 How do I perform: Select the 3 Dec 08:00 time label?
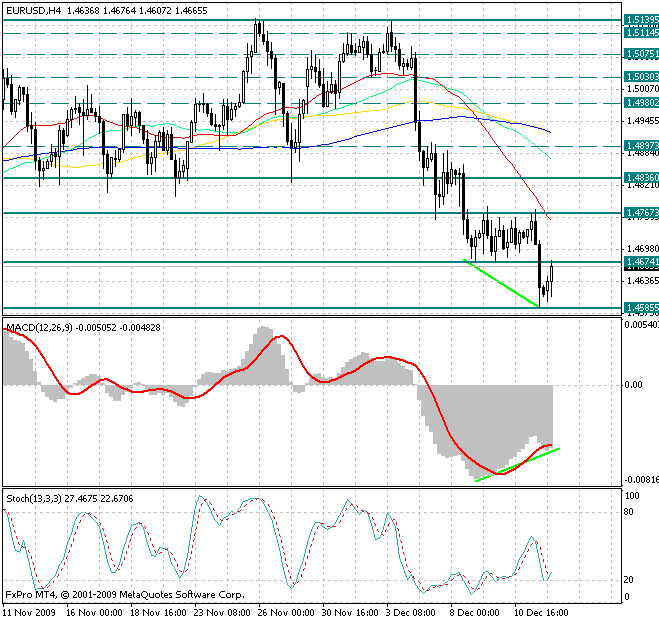411,610
